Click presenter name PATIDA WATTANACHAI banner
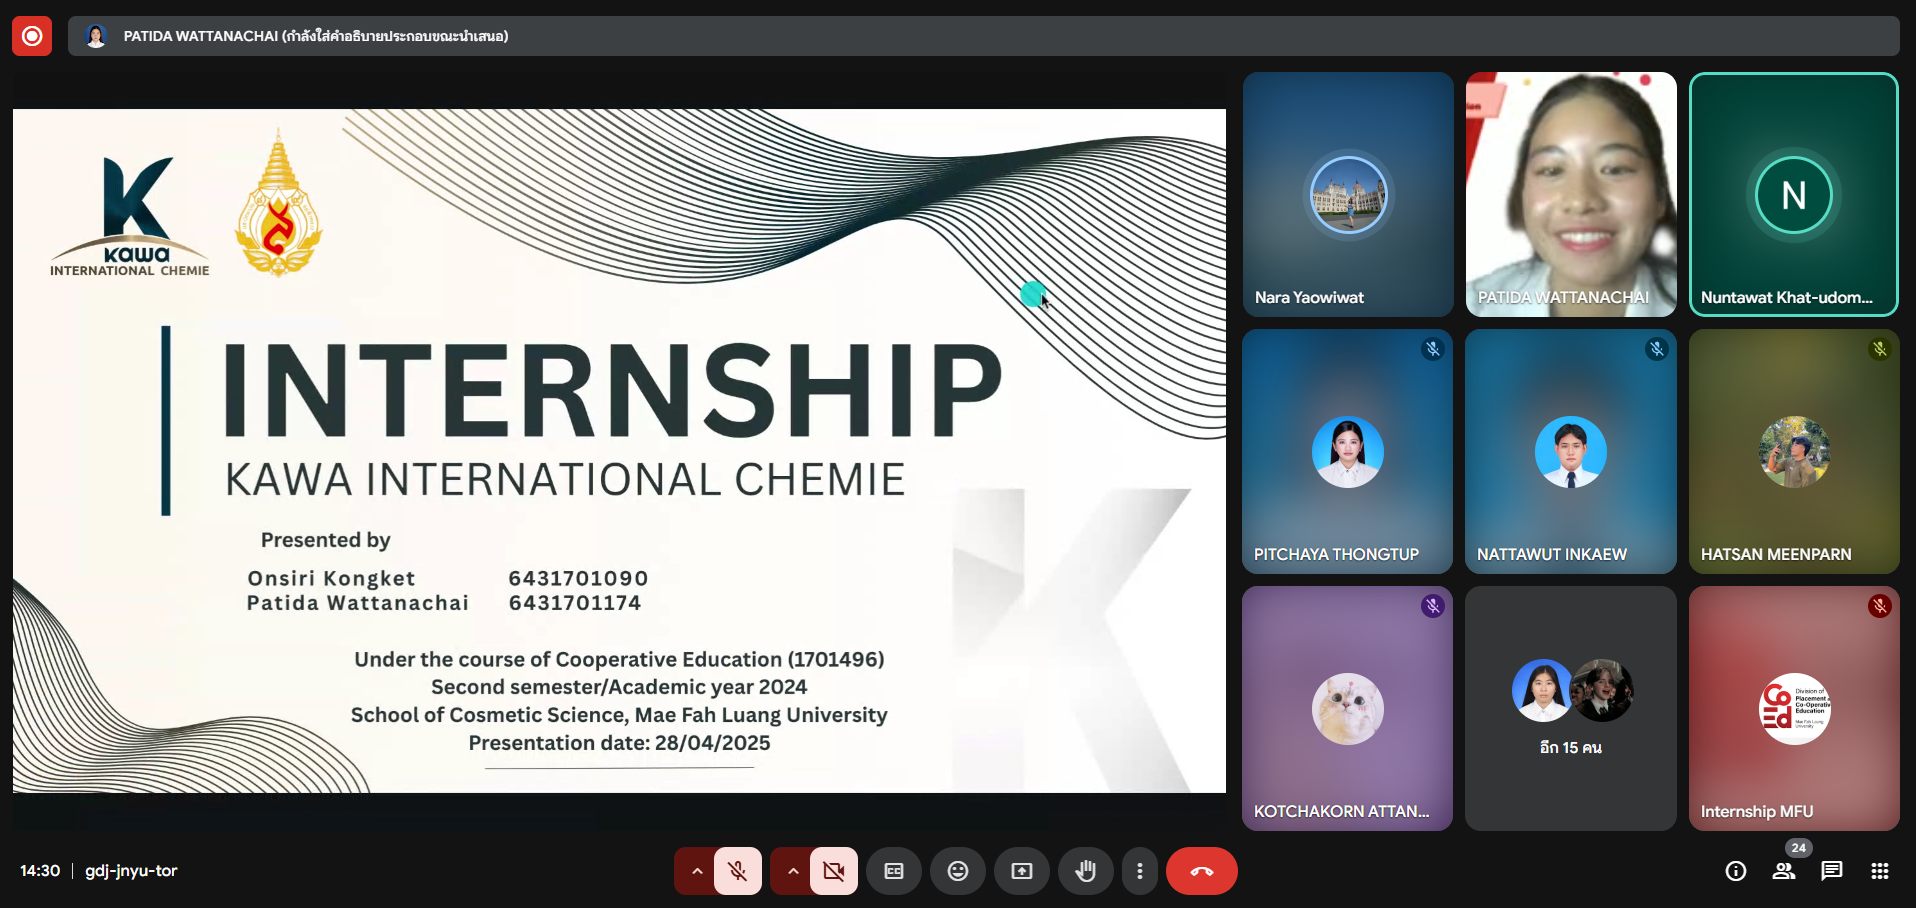This screenshot has height=908, width=1916. [316, 36]
